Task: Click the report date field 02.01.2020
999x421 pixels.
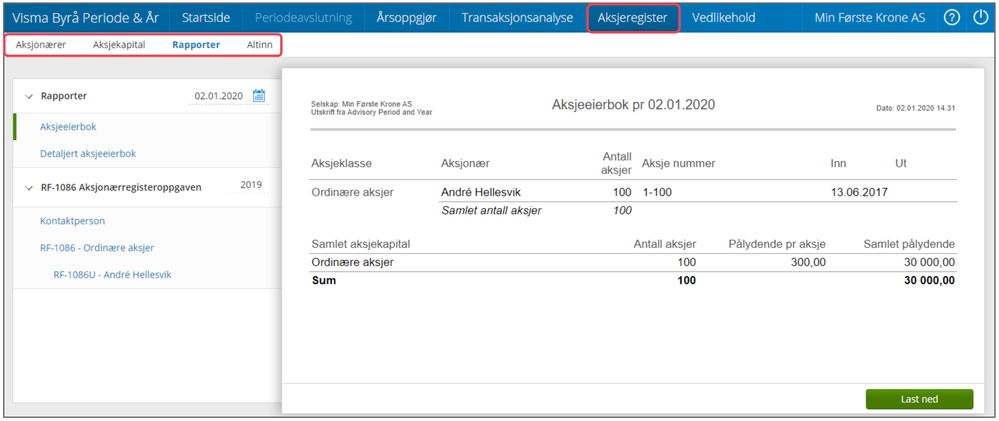Action: click(x=218, y=96)
